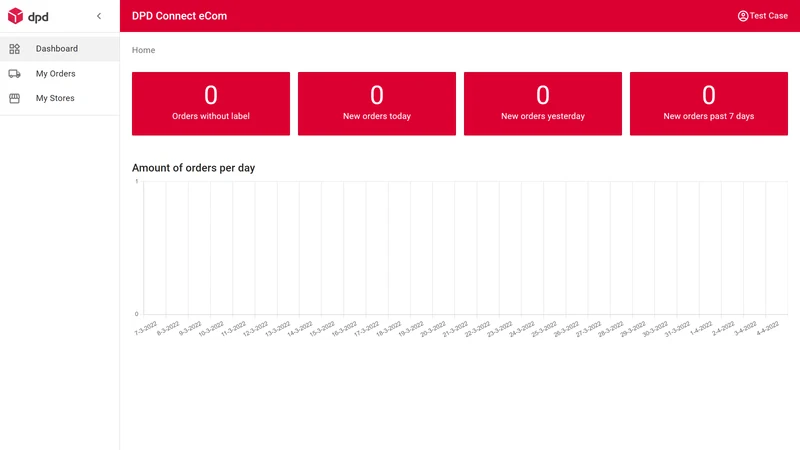Select the Orders without label card
The width and height of the screenshot is (800, 450).
pyautogui.click(x=211, y=104)
